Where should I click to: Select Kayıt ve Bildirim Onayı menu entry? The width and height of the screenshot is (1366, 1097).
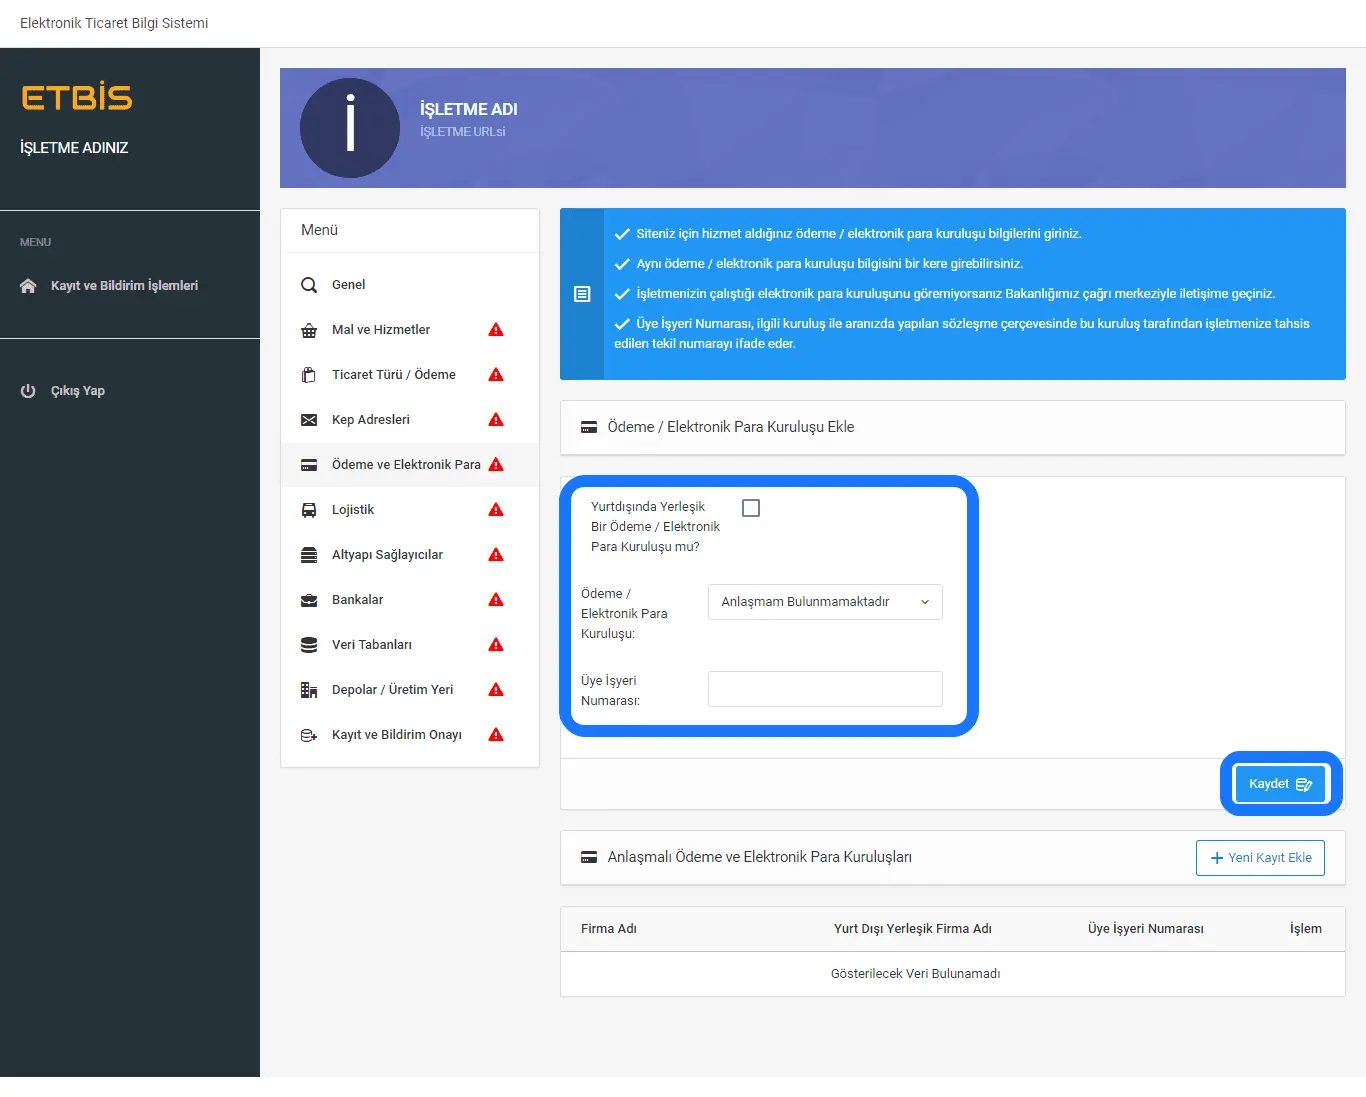click(x=396, y=735)
